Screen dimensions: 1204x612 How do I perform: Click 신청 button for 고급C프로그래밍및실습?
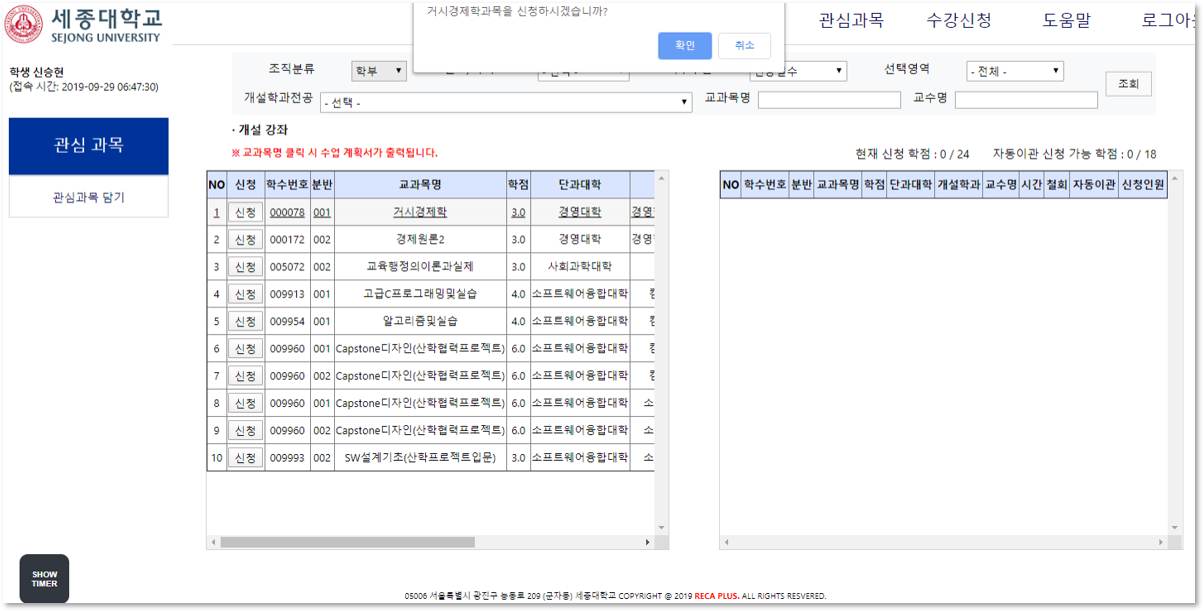pos(245,294)
